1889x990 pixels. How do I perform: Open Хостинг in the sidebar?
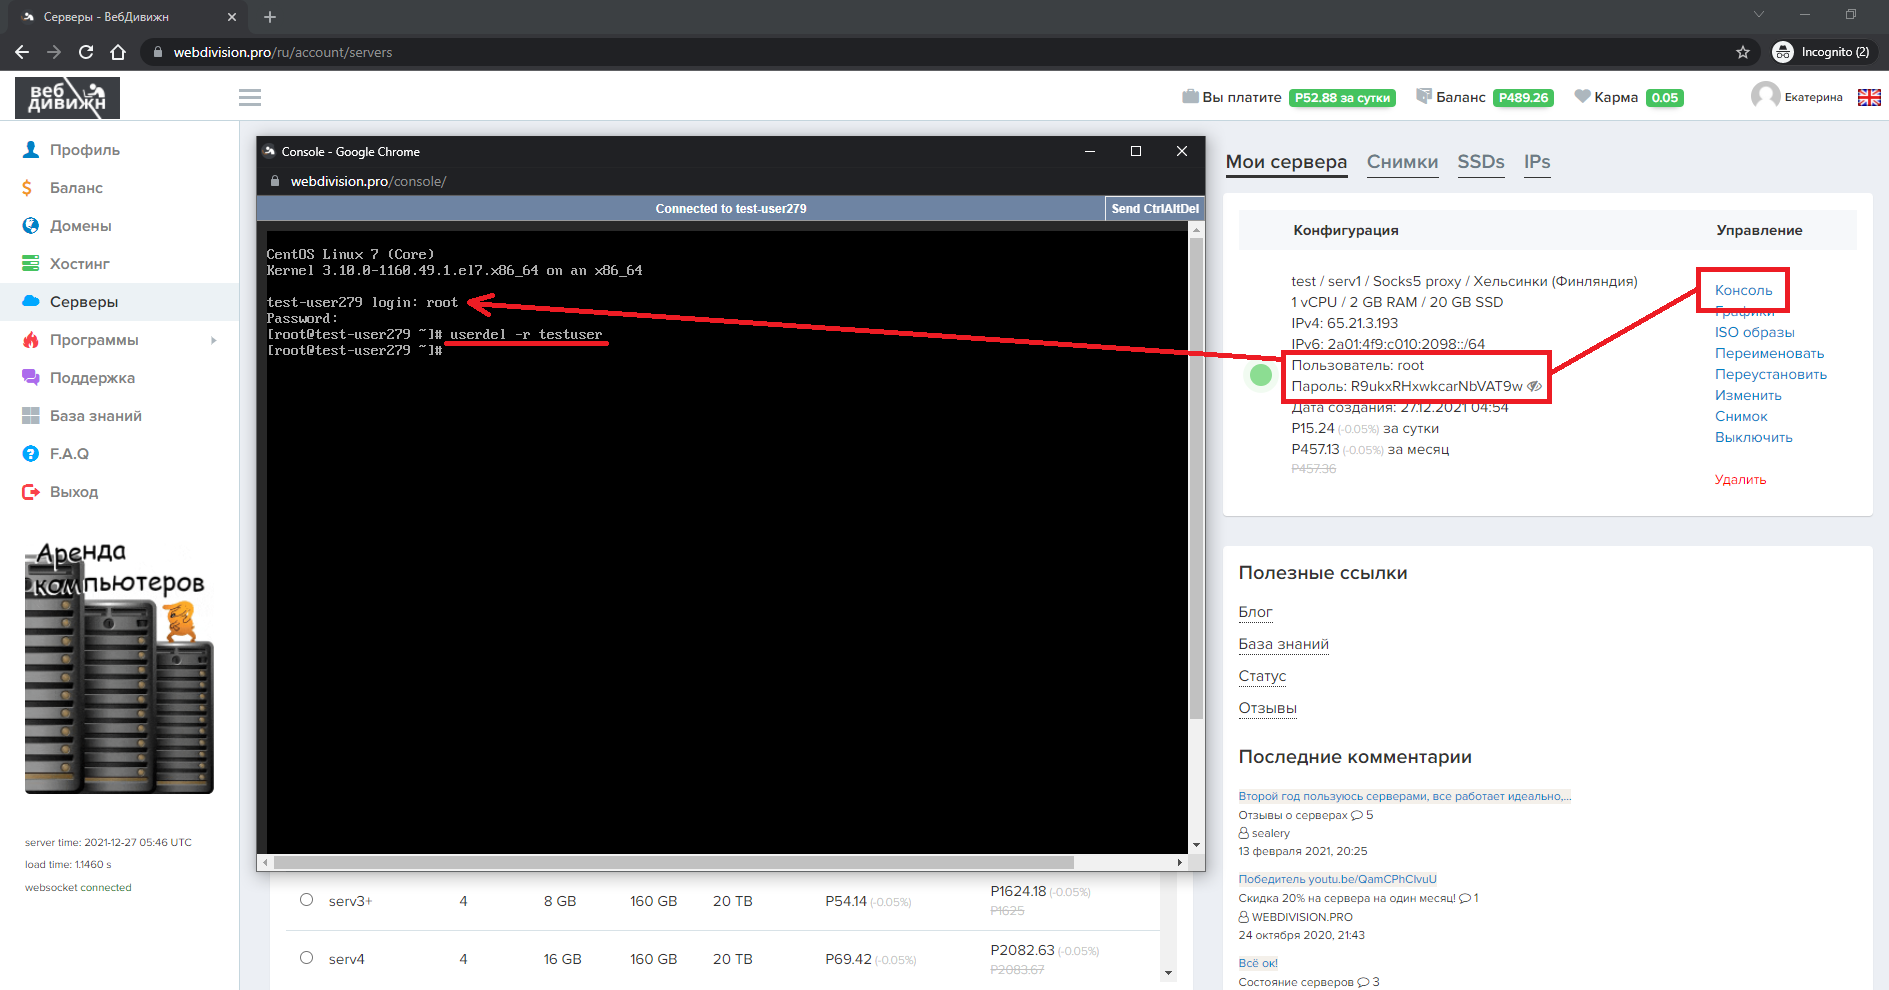click(79, 264)
